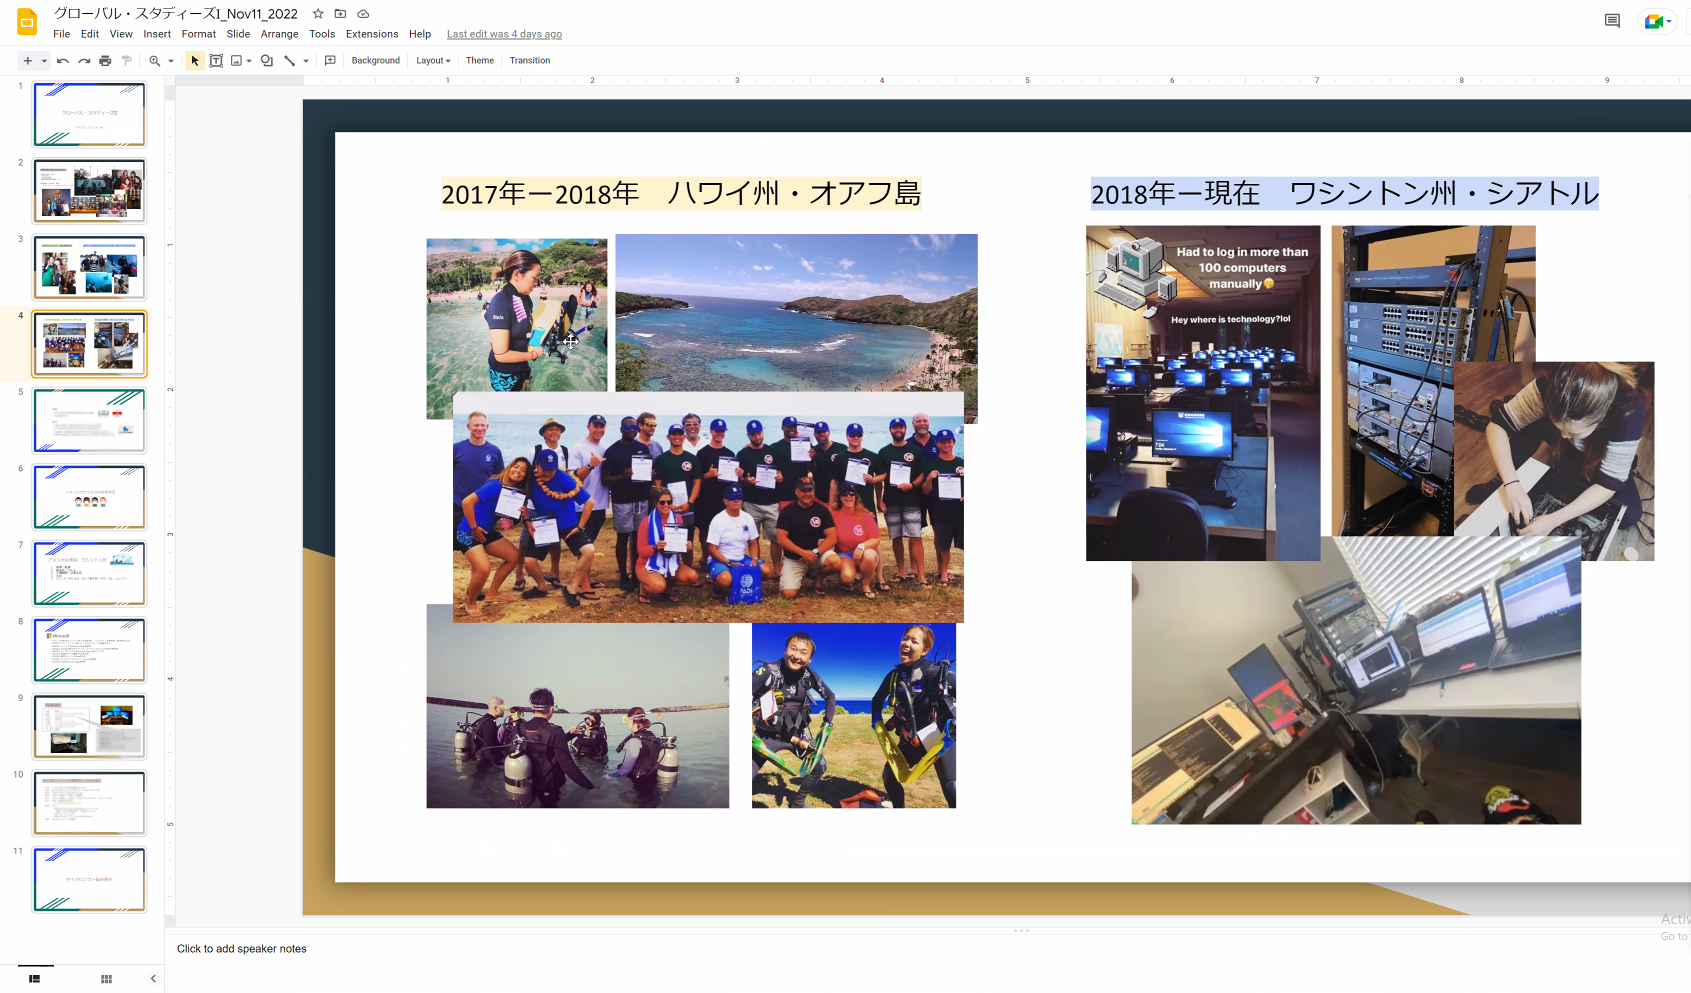The width and height of the screenshot is (1691, 993).
Task: Switch to grid view of slides
Action: (106, 979)
